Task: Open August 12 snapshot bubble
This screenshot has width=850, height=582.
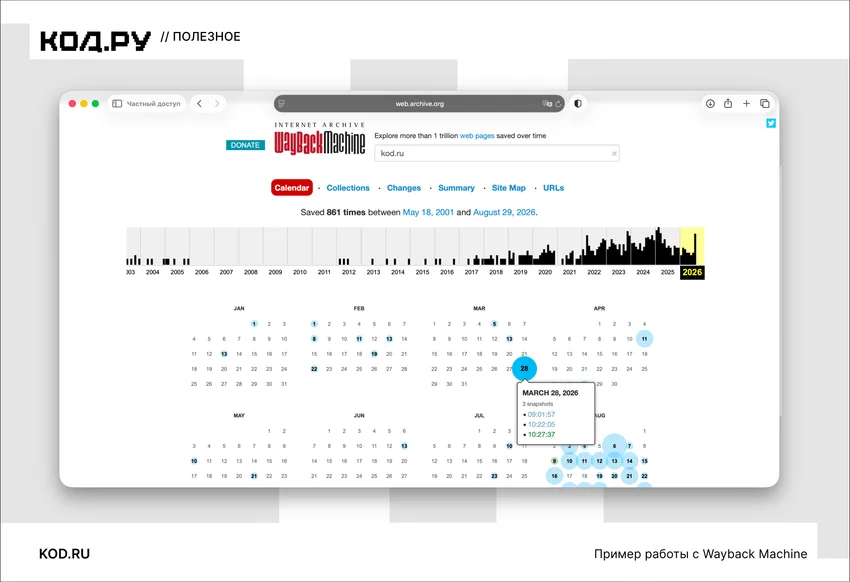Action: click(x=599, y=461)
